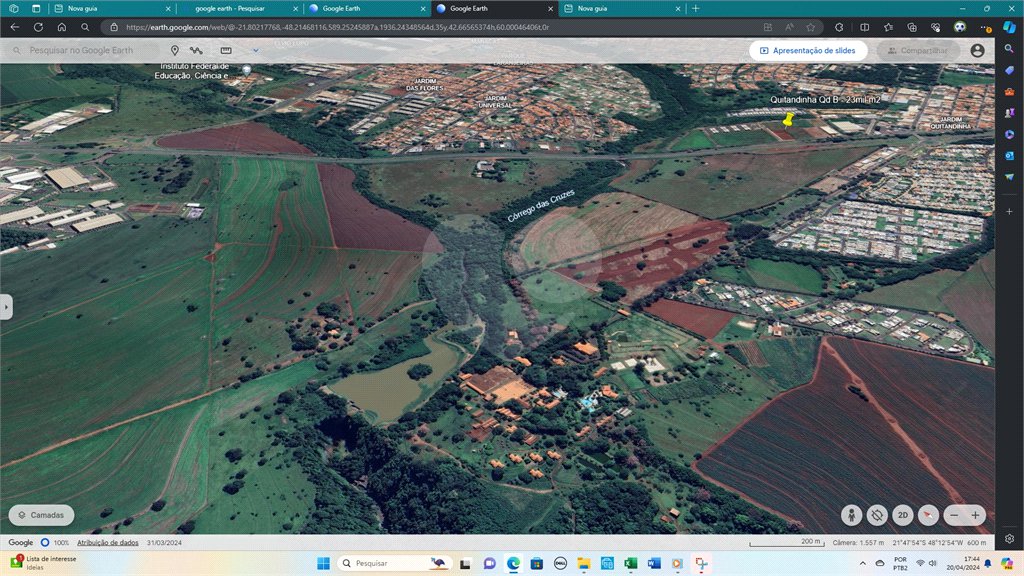The height and width of the screenshot is (576, 1024).
Task: Go back with the browser back arrow
Action: (15, 27)
